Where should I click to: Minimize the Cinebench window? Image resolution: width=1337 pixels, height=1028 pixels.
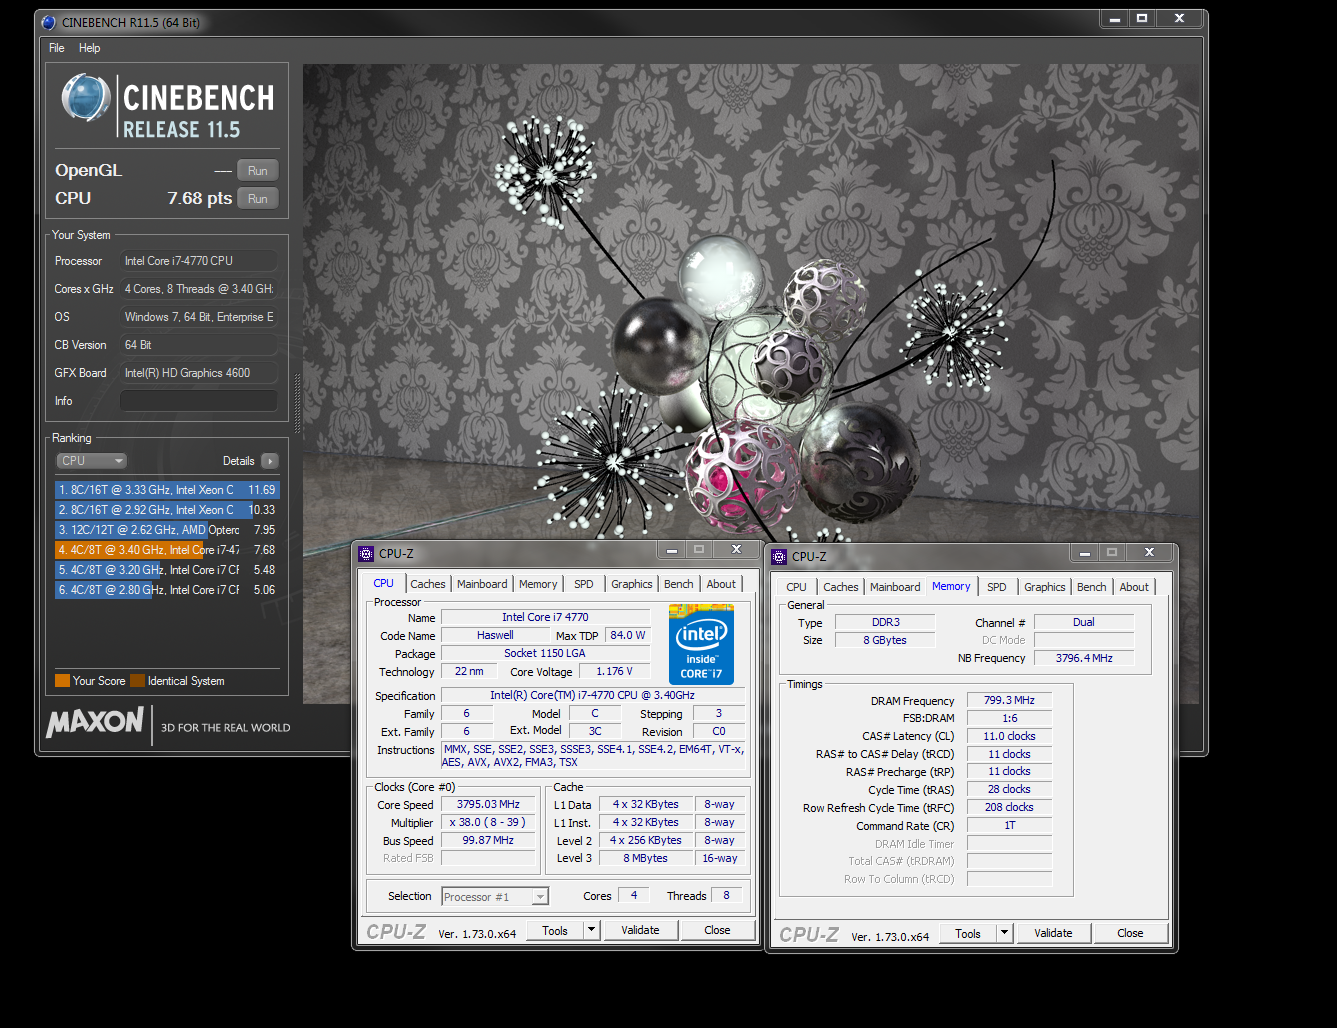click(x=1115, y=18)
